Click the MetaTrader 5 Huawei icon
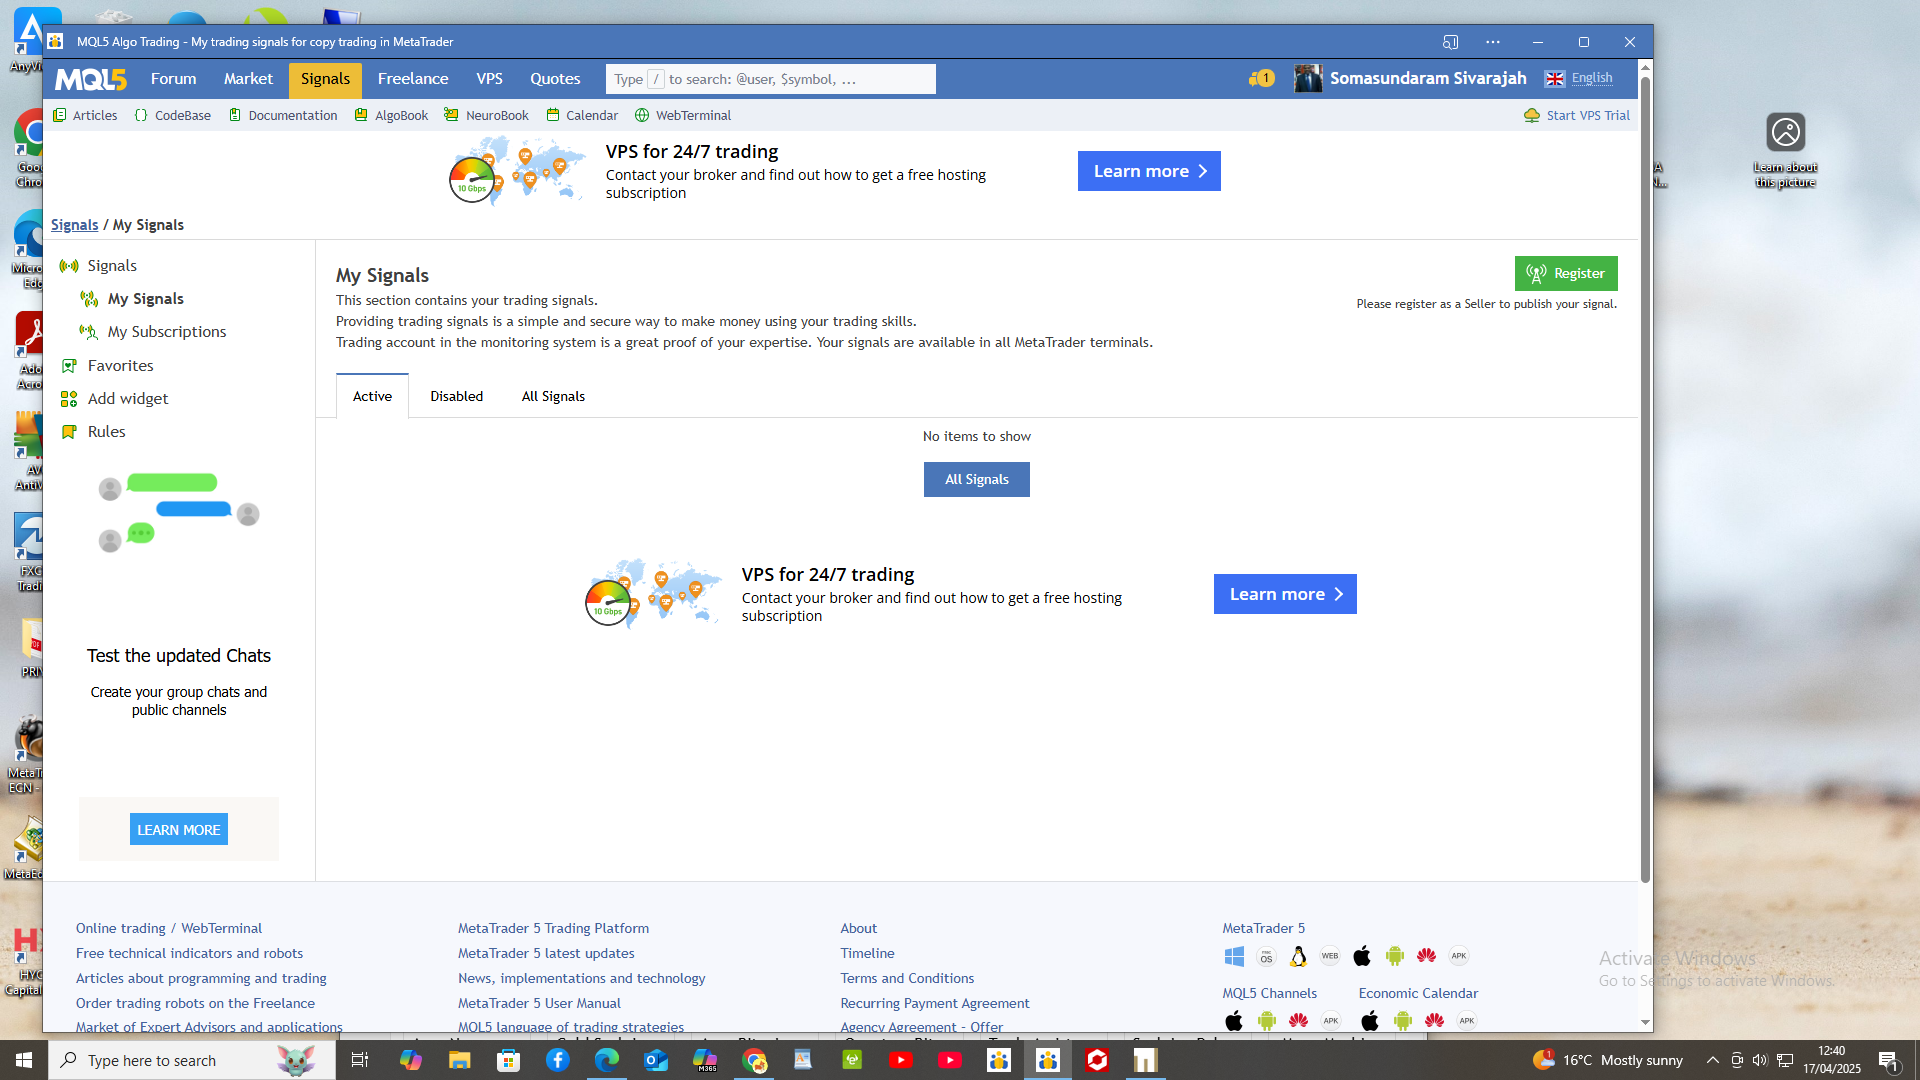This screenshot has height=1080, width=1920. pyautogui.click(x=1426, y=956)
